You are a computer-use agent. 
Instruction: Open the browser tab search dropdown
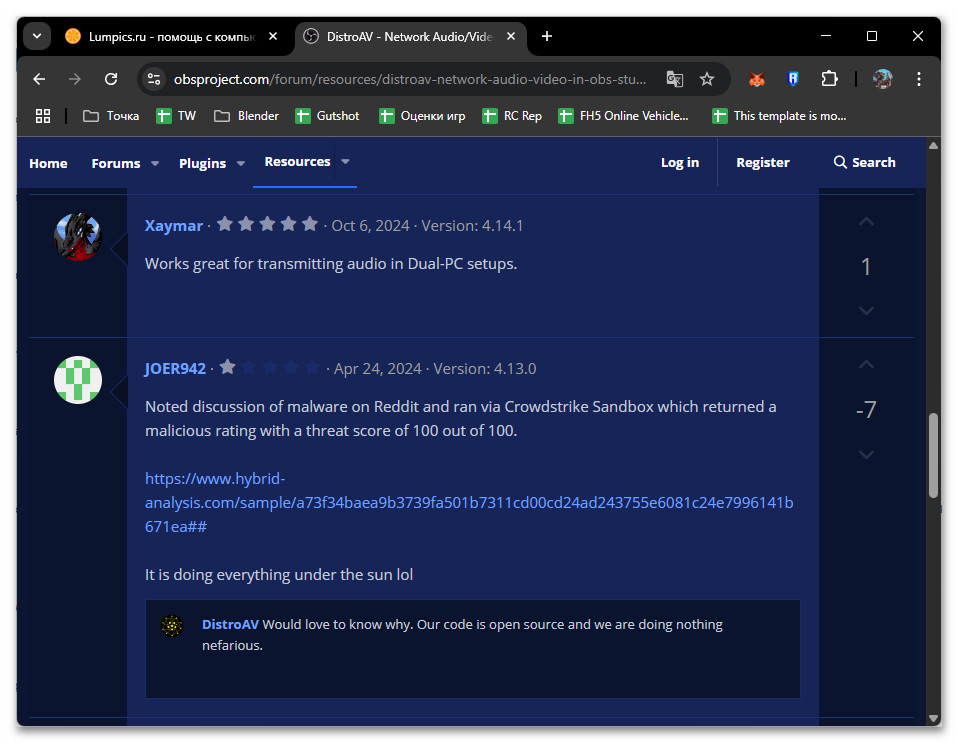tap(37, 36)
